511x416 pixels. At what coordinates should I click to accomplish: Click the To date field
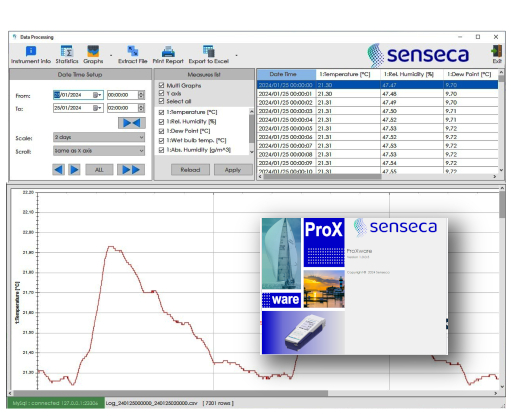pos(78,108)
